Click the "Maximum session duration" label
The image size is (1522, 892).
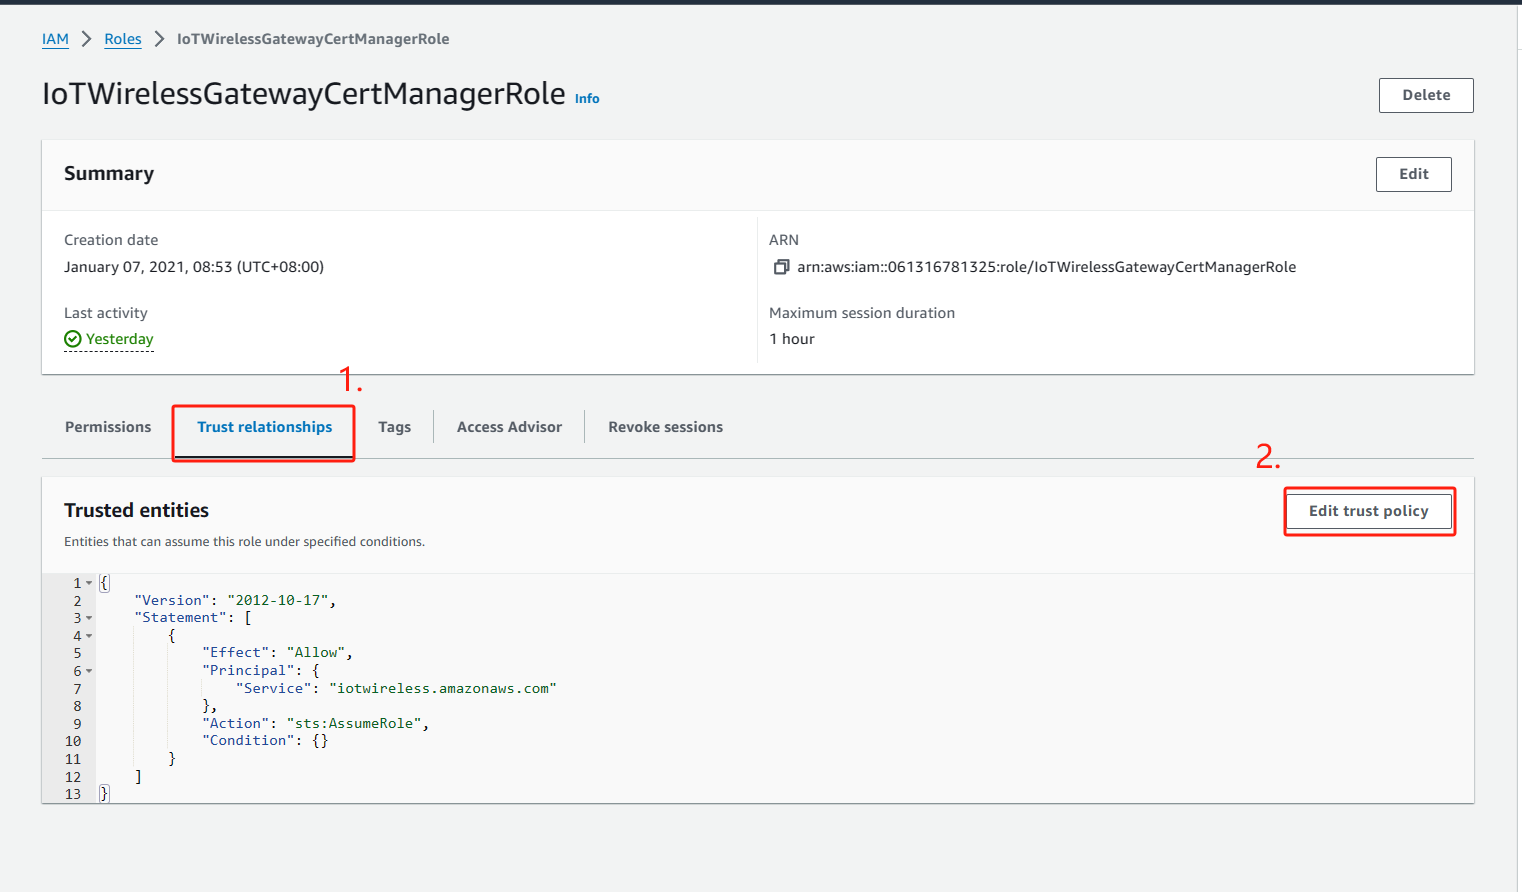coord(862,313)
